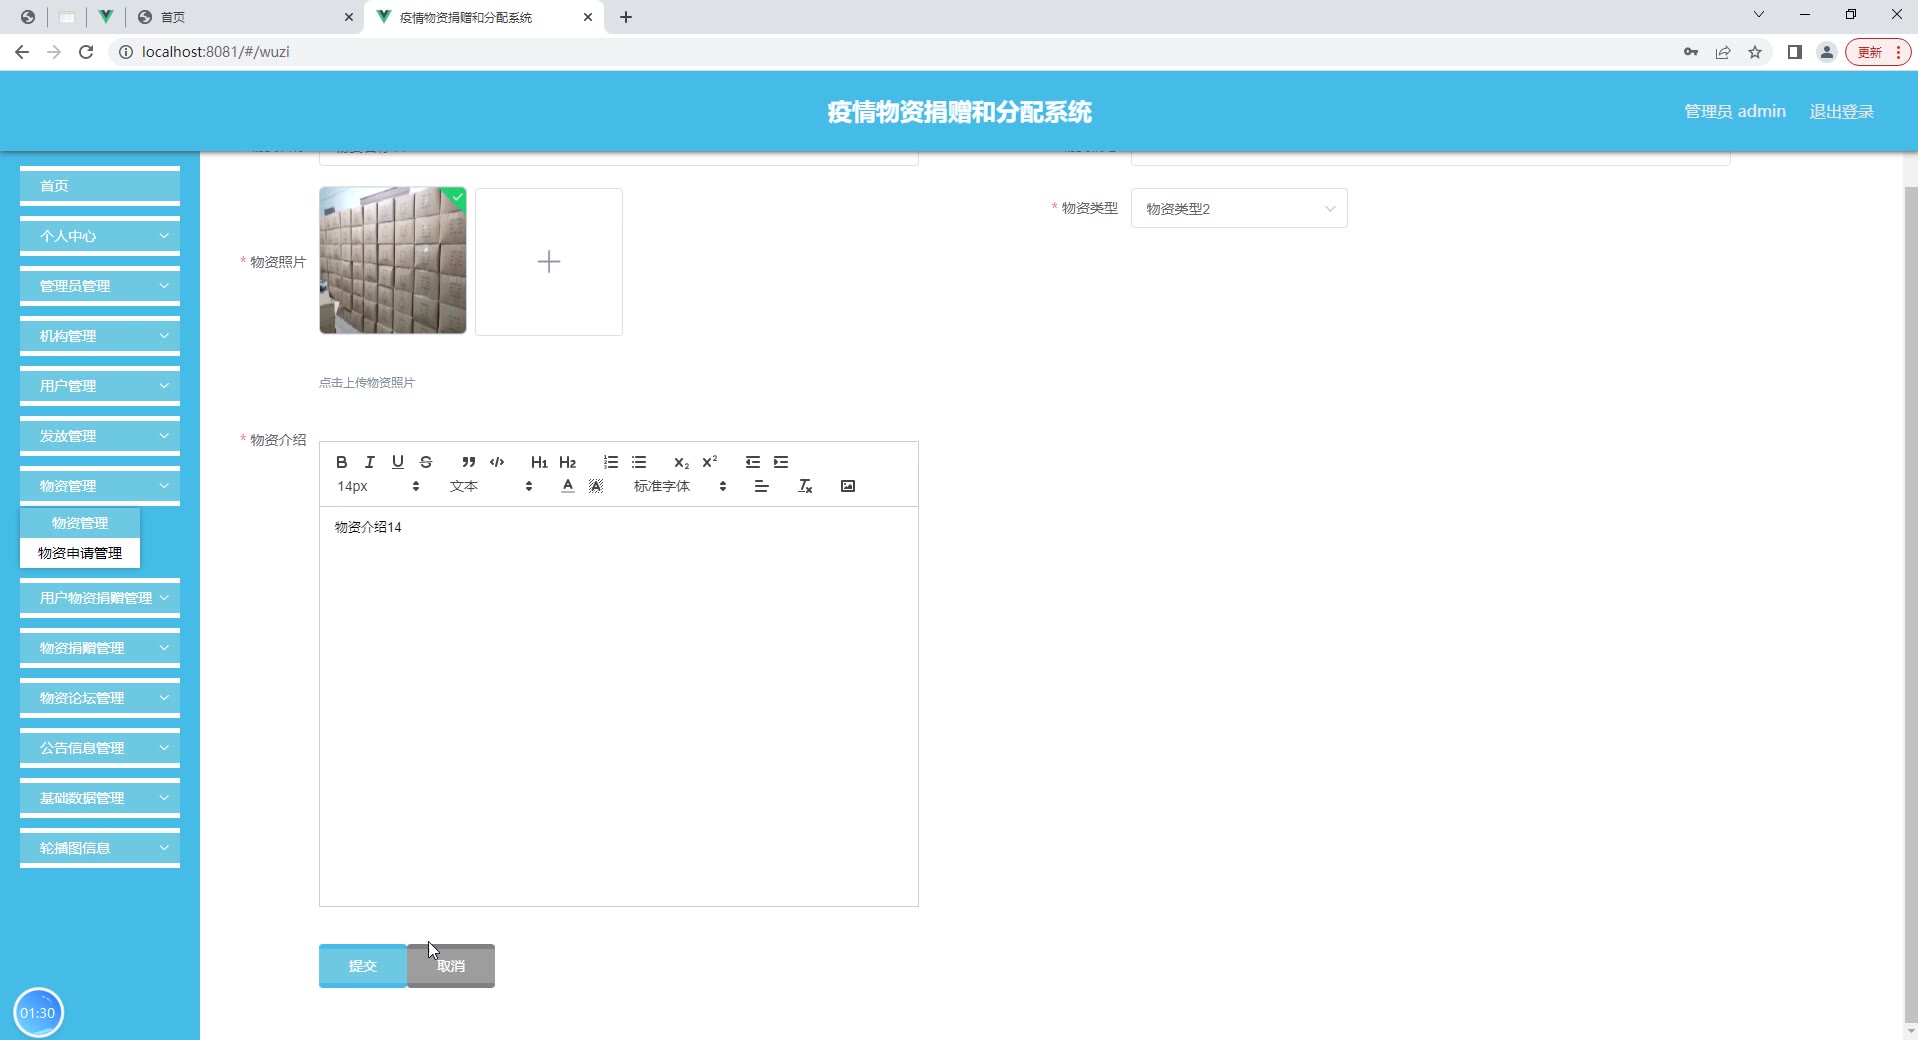Click the 01:30 recording timer badge
Viewport: 1918px width, 1040px height.
38,1013
